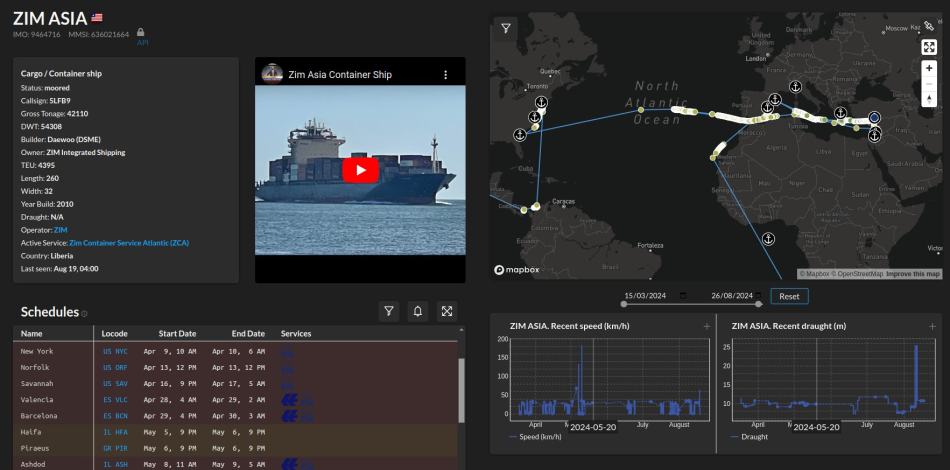Viewport: 950px width, 470px height.
Task: Zoom in on the map
Action: [x=929, y=68]
